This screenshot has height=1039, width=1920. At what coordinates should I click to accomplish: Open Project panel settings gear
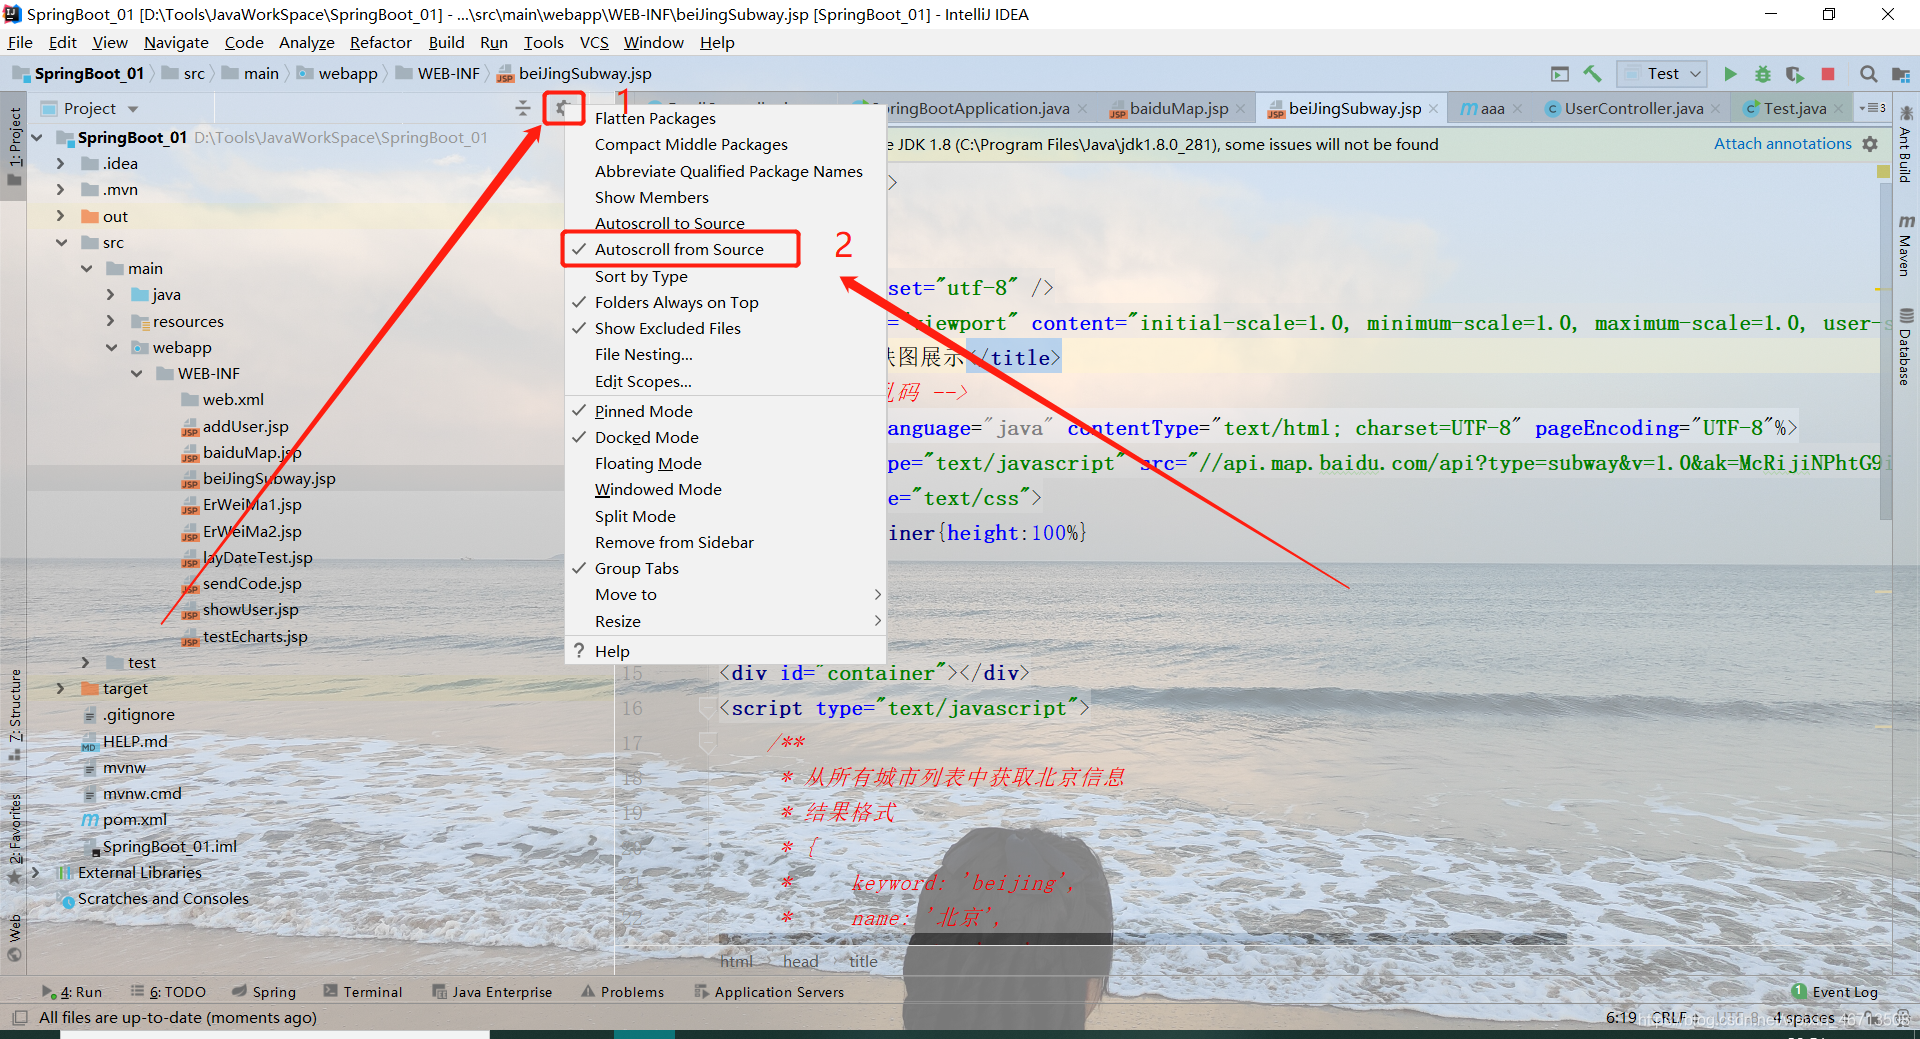(564, 108)
